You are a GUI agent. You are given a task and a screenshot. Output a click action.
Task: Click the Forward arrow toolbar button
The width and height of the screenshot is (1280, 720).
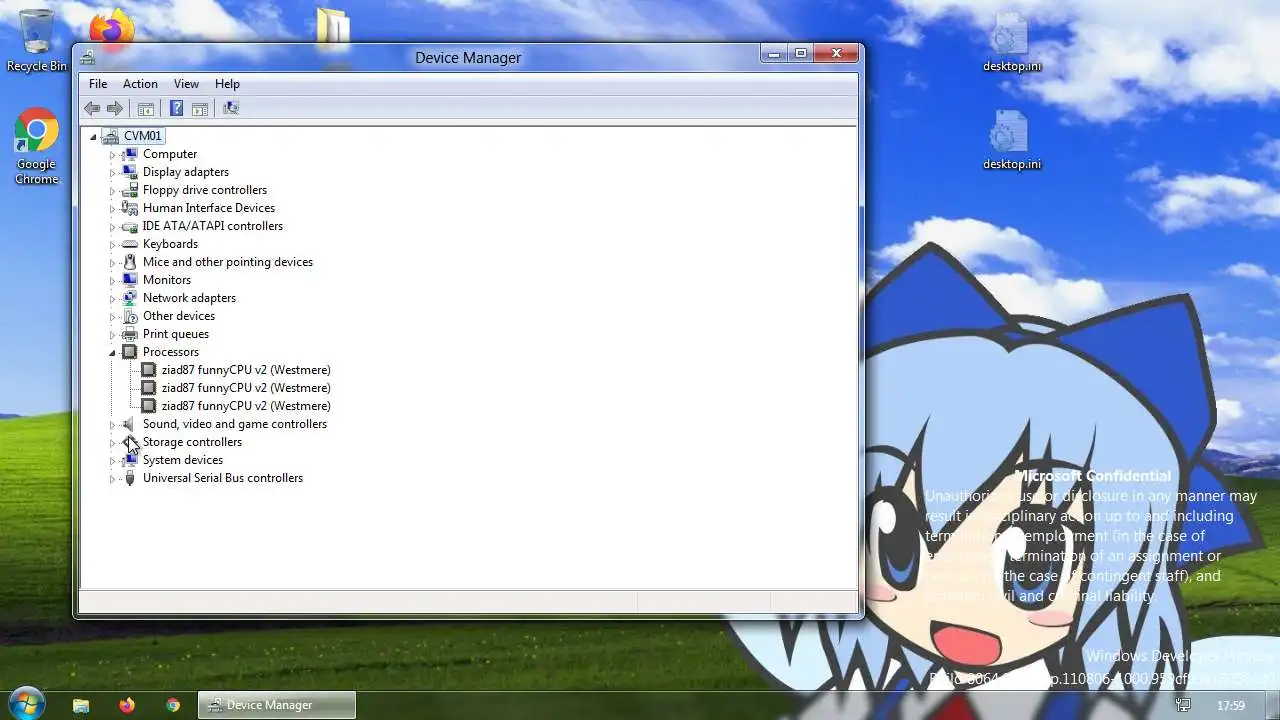click(x=115, y=108)
